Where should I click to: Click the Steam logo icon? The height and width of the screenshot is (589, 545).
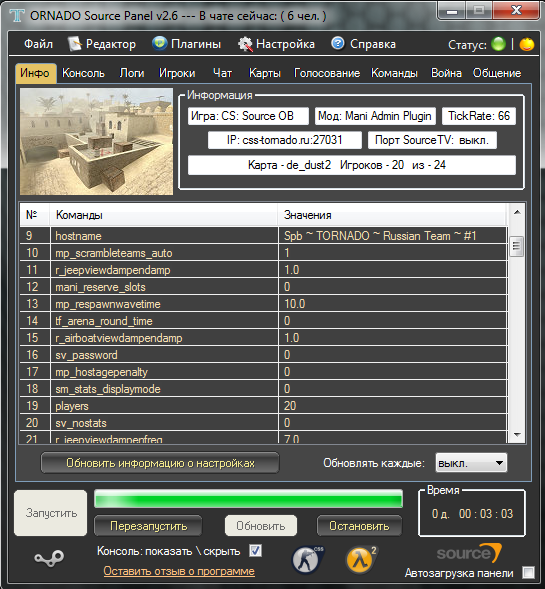tap(49, 558)
